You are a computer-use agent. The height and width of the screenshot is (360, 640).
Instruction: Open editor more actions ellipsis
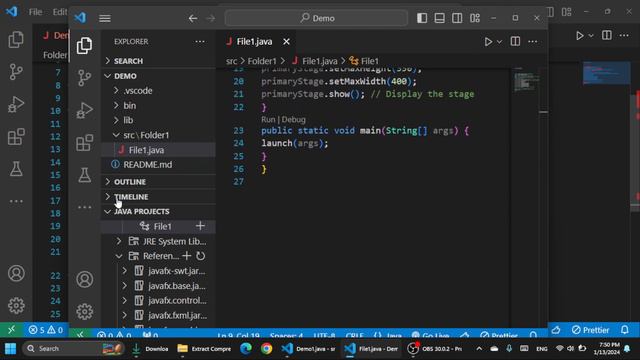533,41
